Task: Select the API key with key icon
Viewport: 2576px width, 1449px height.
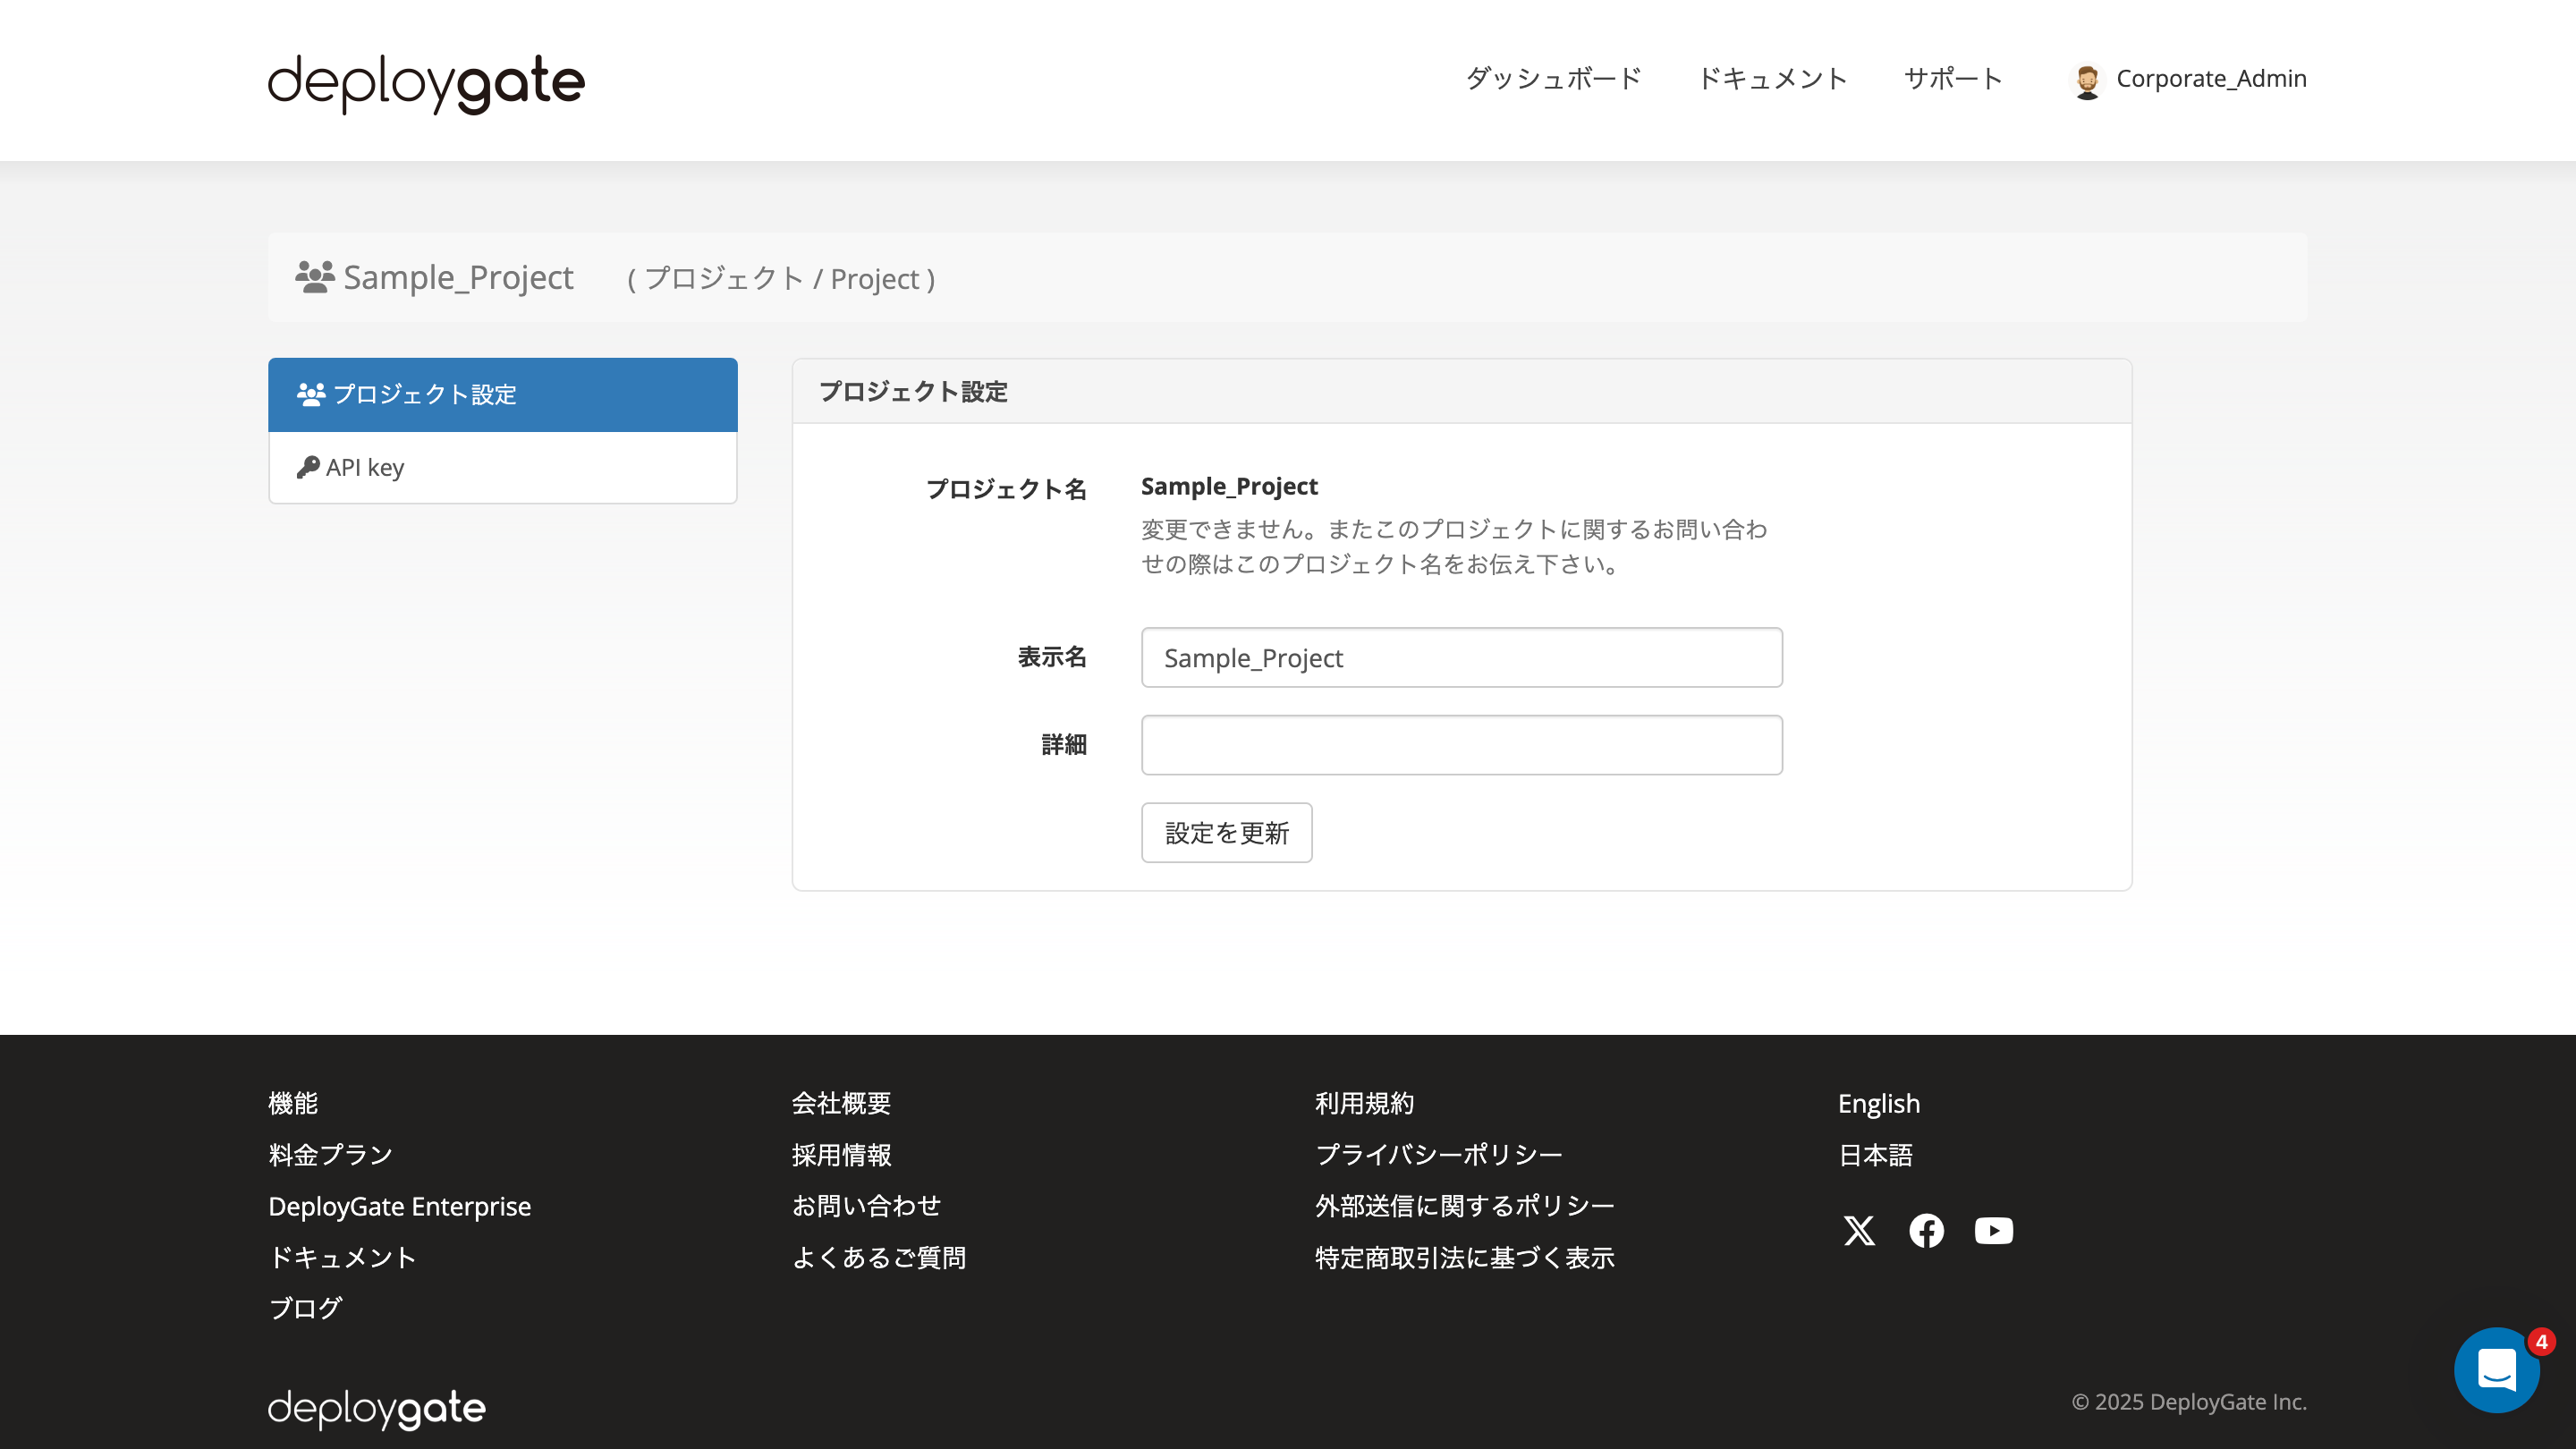Action: pyautogui.click(x=366, y=466)
